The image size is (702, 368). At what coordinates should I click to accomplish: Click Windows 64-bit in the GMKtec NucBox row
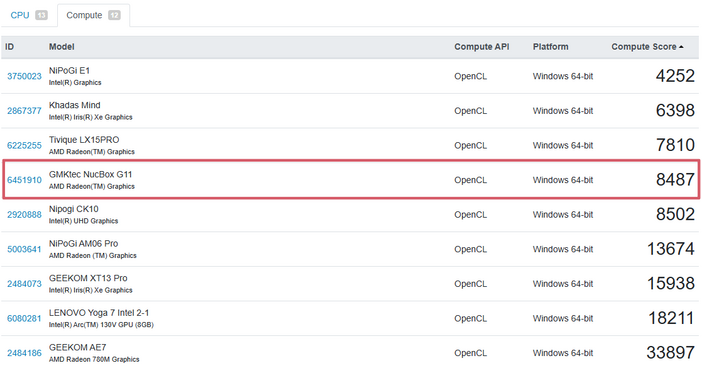[563, 180]
